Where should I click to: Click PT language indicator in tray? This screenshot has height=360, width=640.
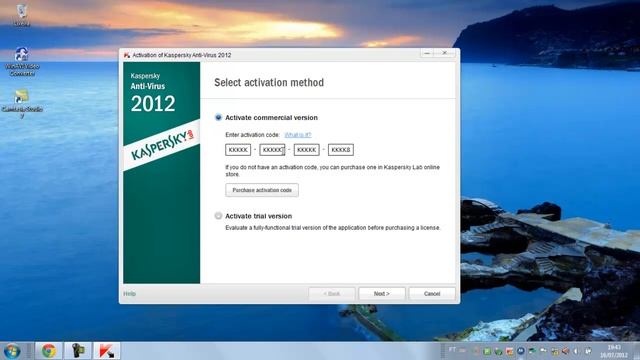(x=452, y=350)
